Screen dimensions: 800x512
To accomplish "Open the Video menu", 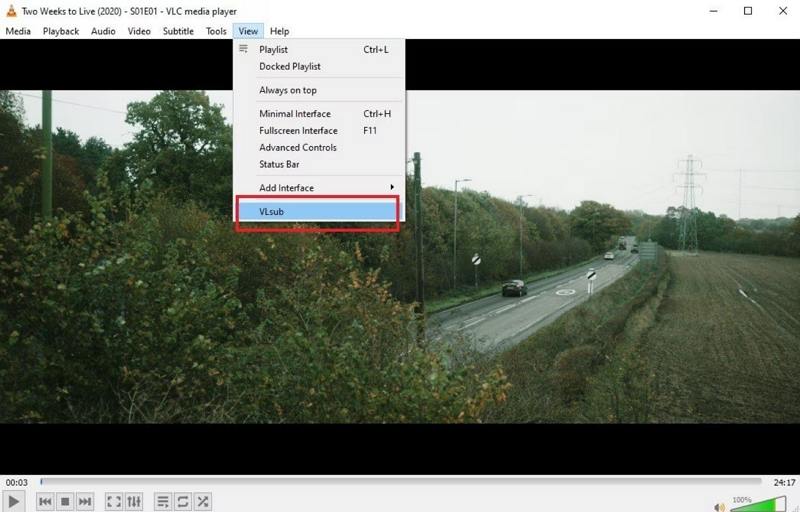I will click(x=139, y=31).
